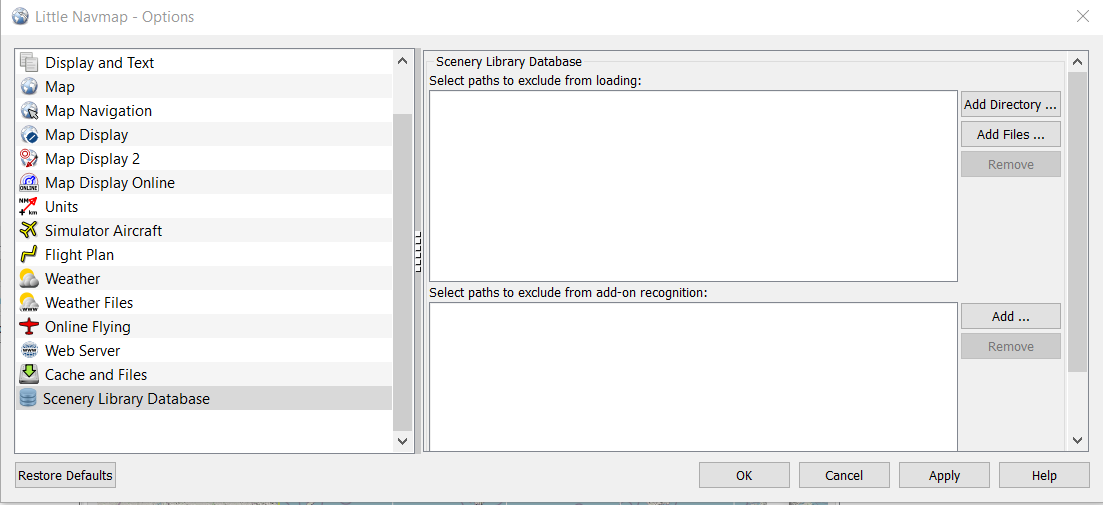The width and height of the screenshot is (1103, 505).
Task: Click the Map Display icon
Action: (x=29, y=134)
